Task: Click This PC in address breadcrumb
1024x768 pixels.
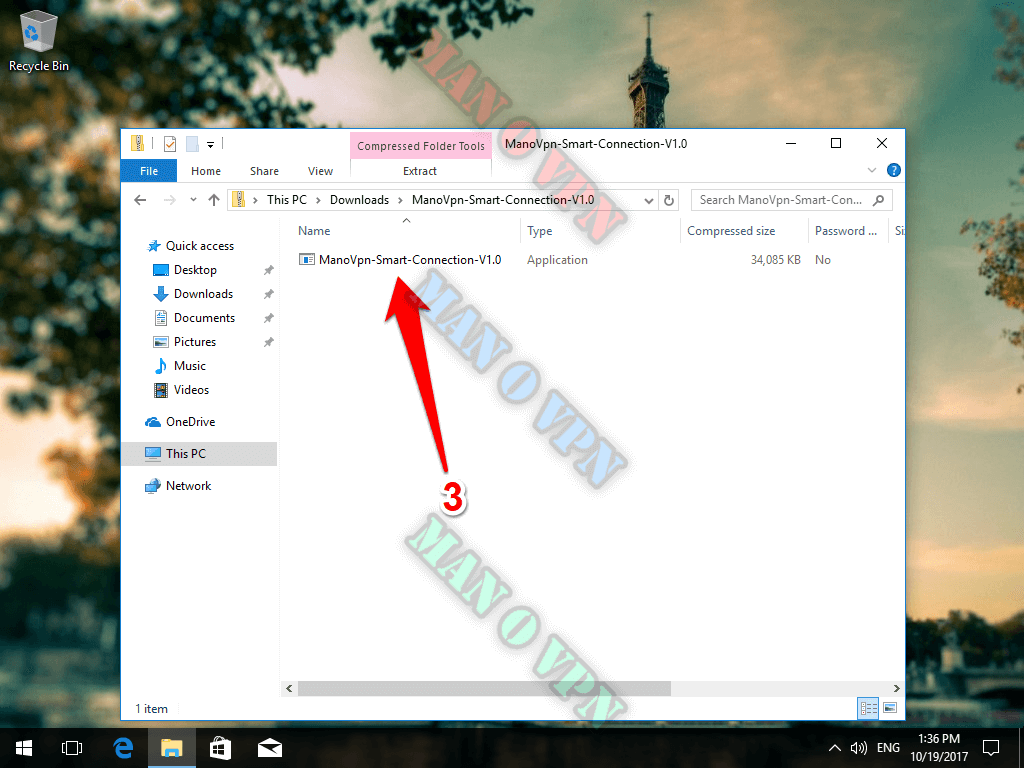Action: [287, 200]
